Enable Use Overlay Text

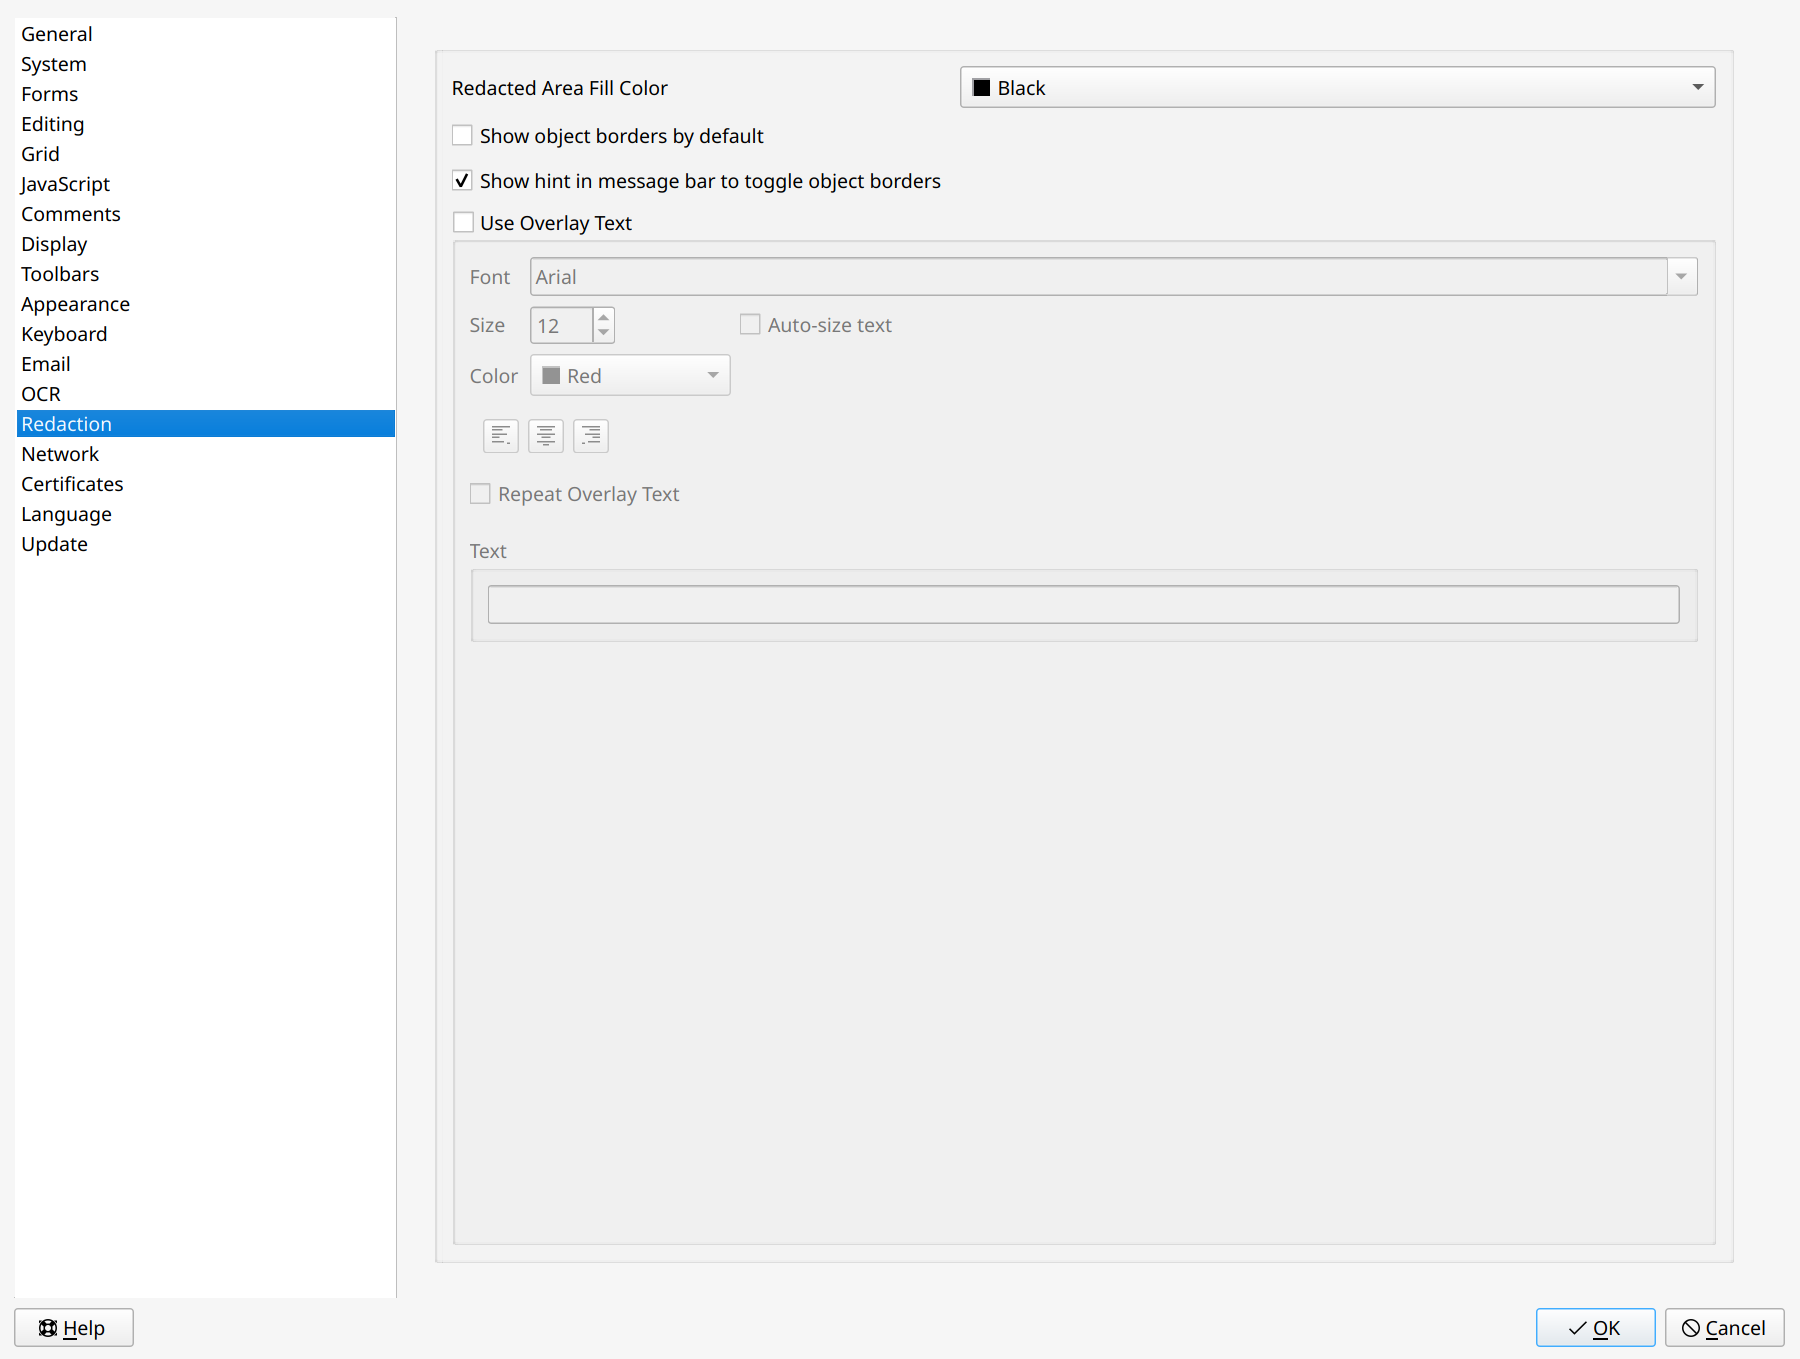coord(463,222)
